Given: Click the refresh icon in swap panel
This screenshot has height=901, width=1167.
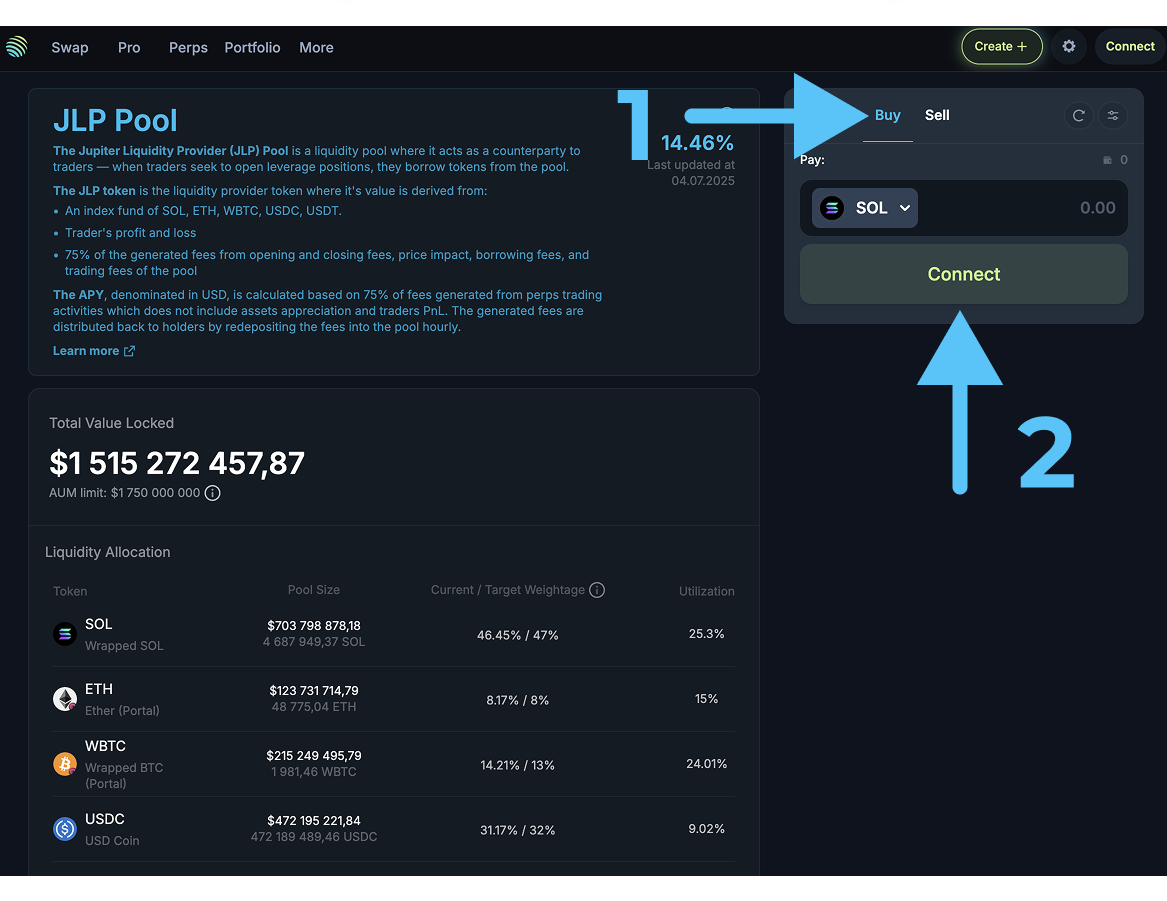Looking at the screenshot, I should point(1078,116).
